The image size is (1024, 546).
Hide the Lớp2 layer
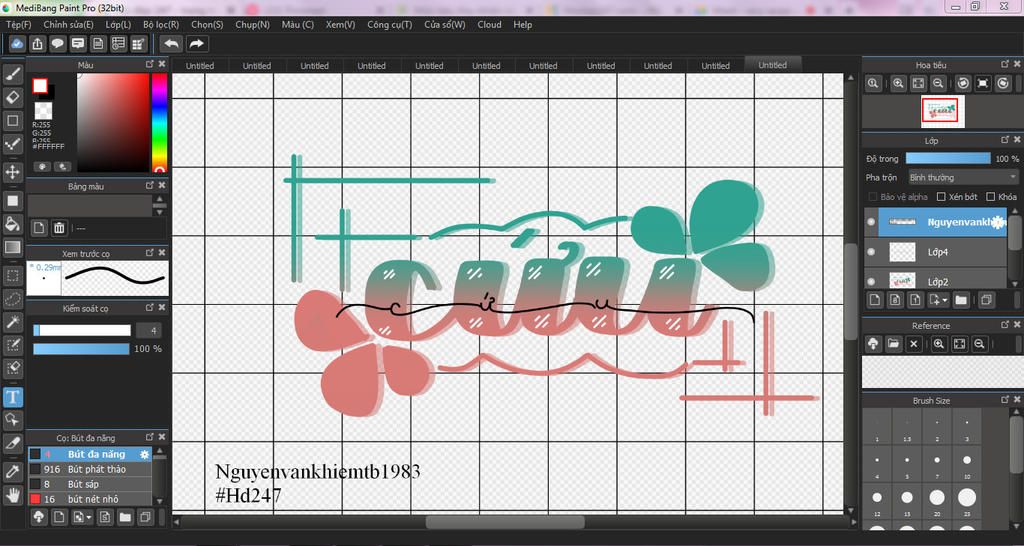871,281
